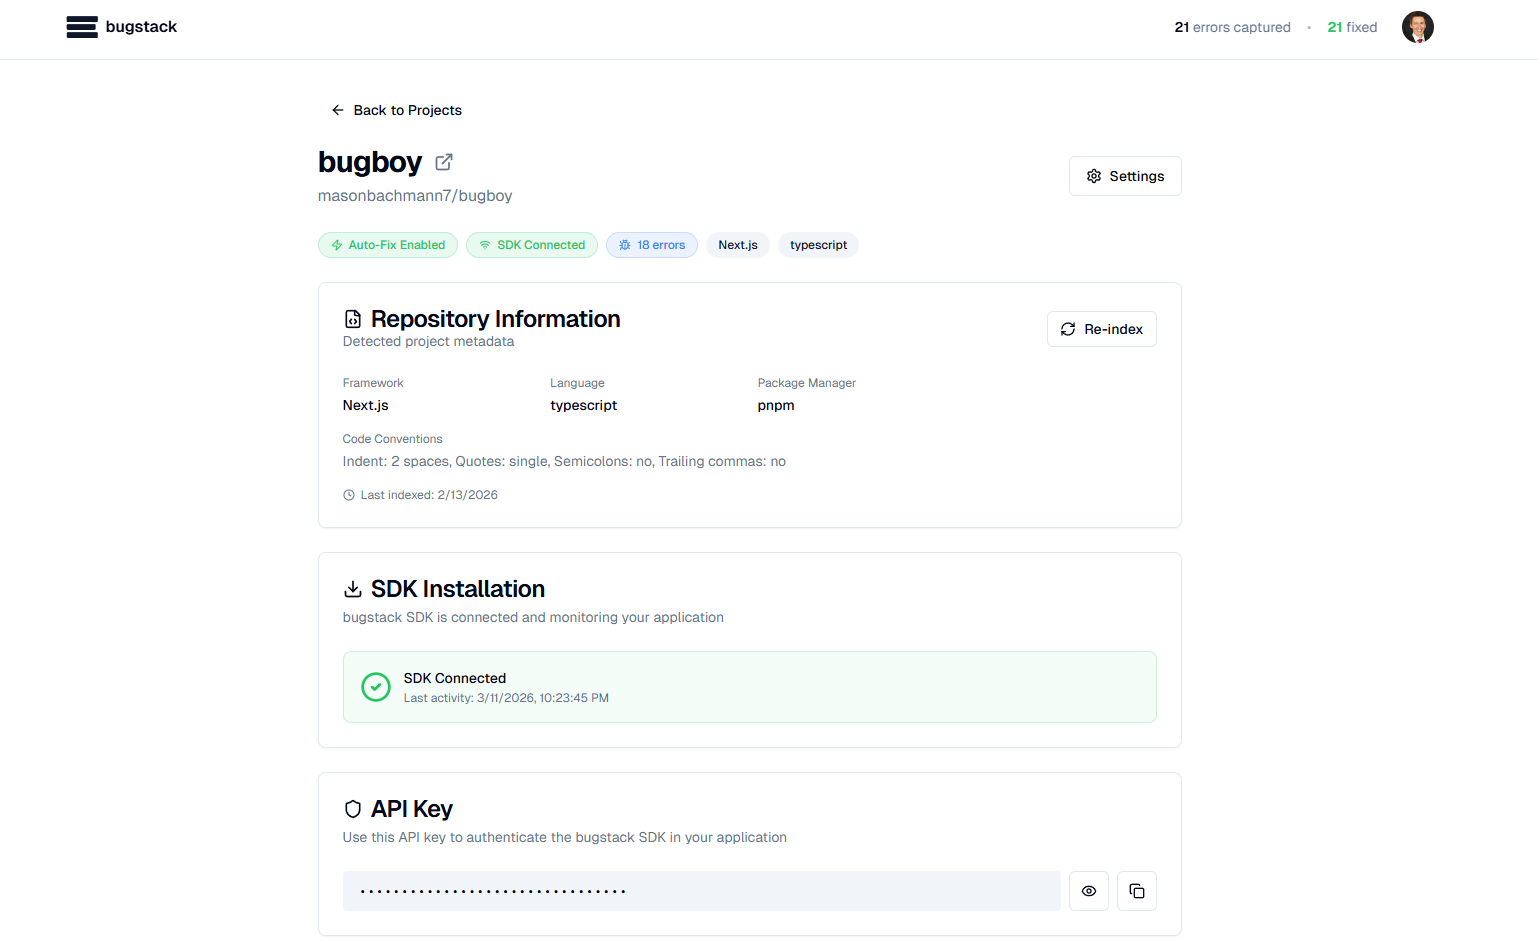Click the download icon beside SDK Installation
This screenshot has height=941, width=1538.
[x=352, y=588]
